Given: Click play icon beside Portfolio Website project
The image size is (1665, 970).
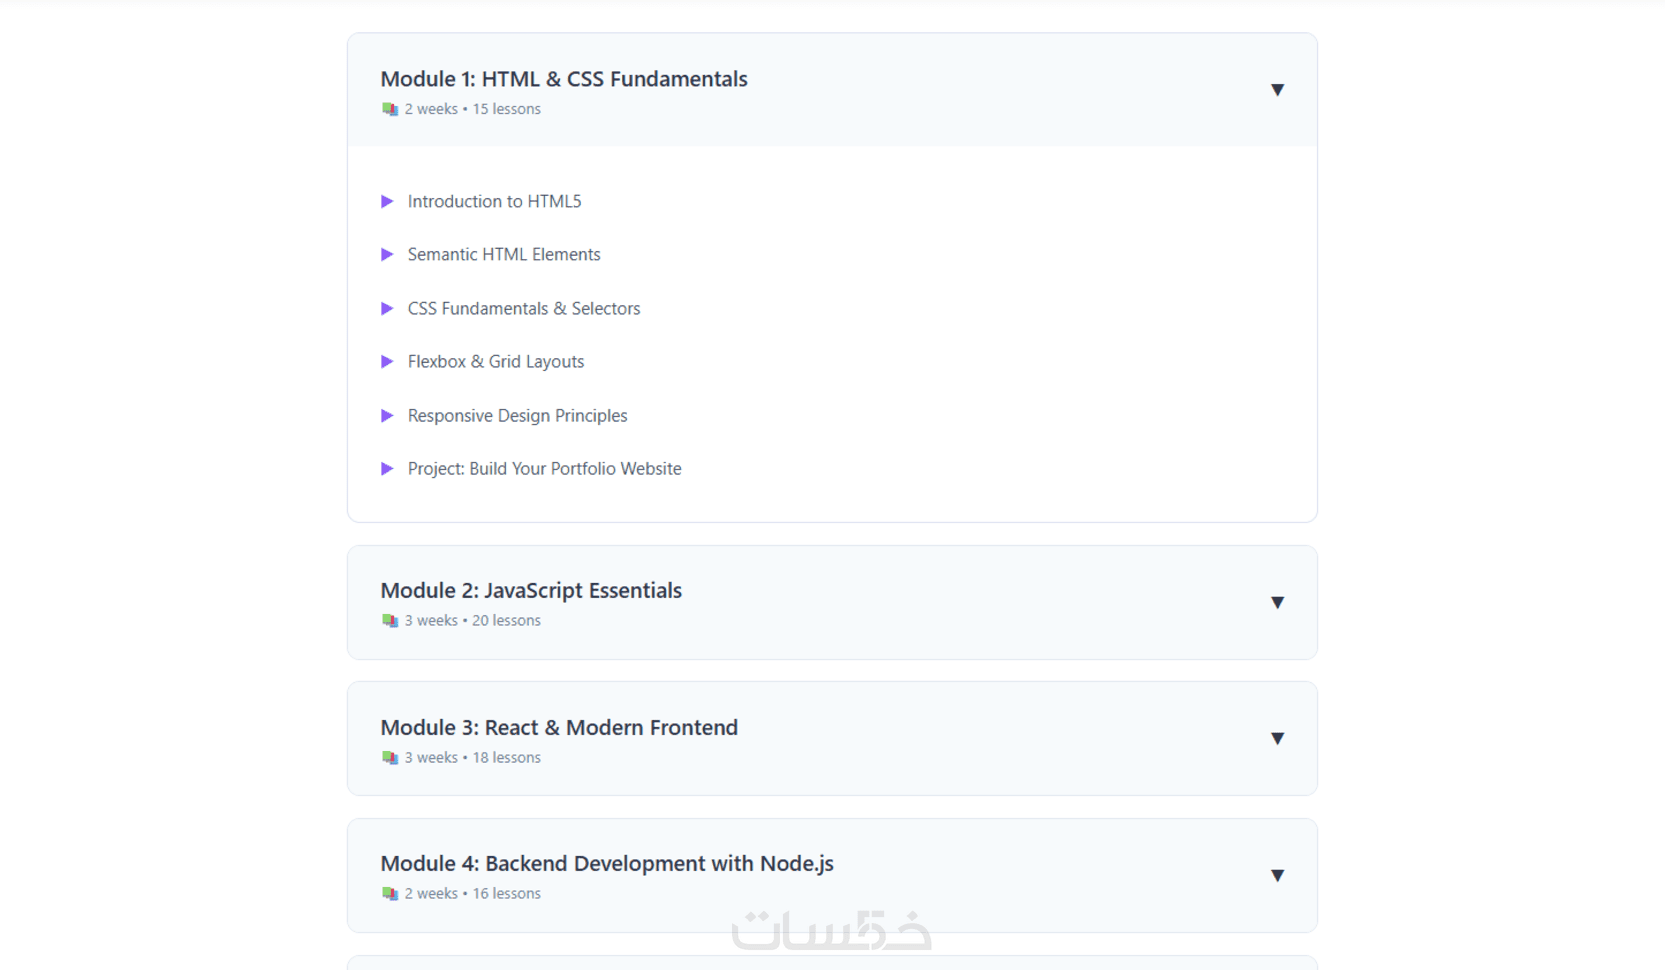Looking at the screenshot, I should (x=387, y=469).
